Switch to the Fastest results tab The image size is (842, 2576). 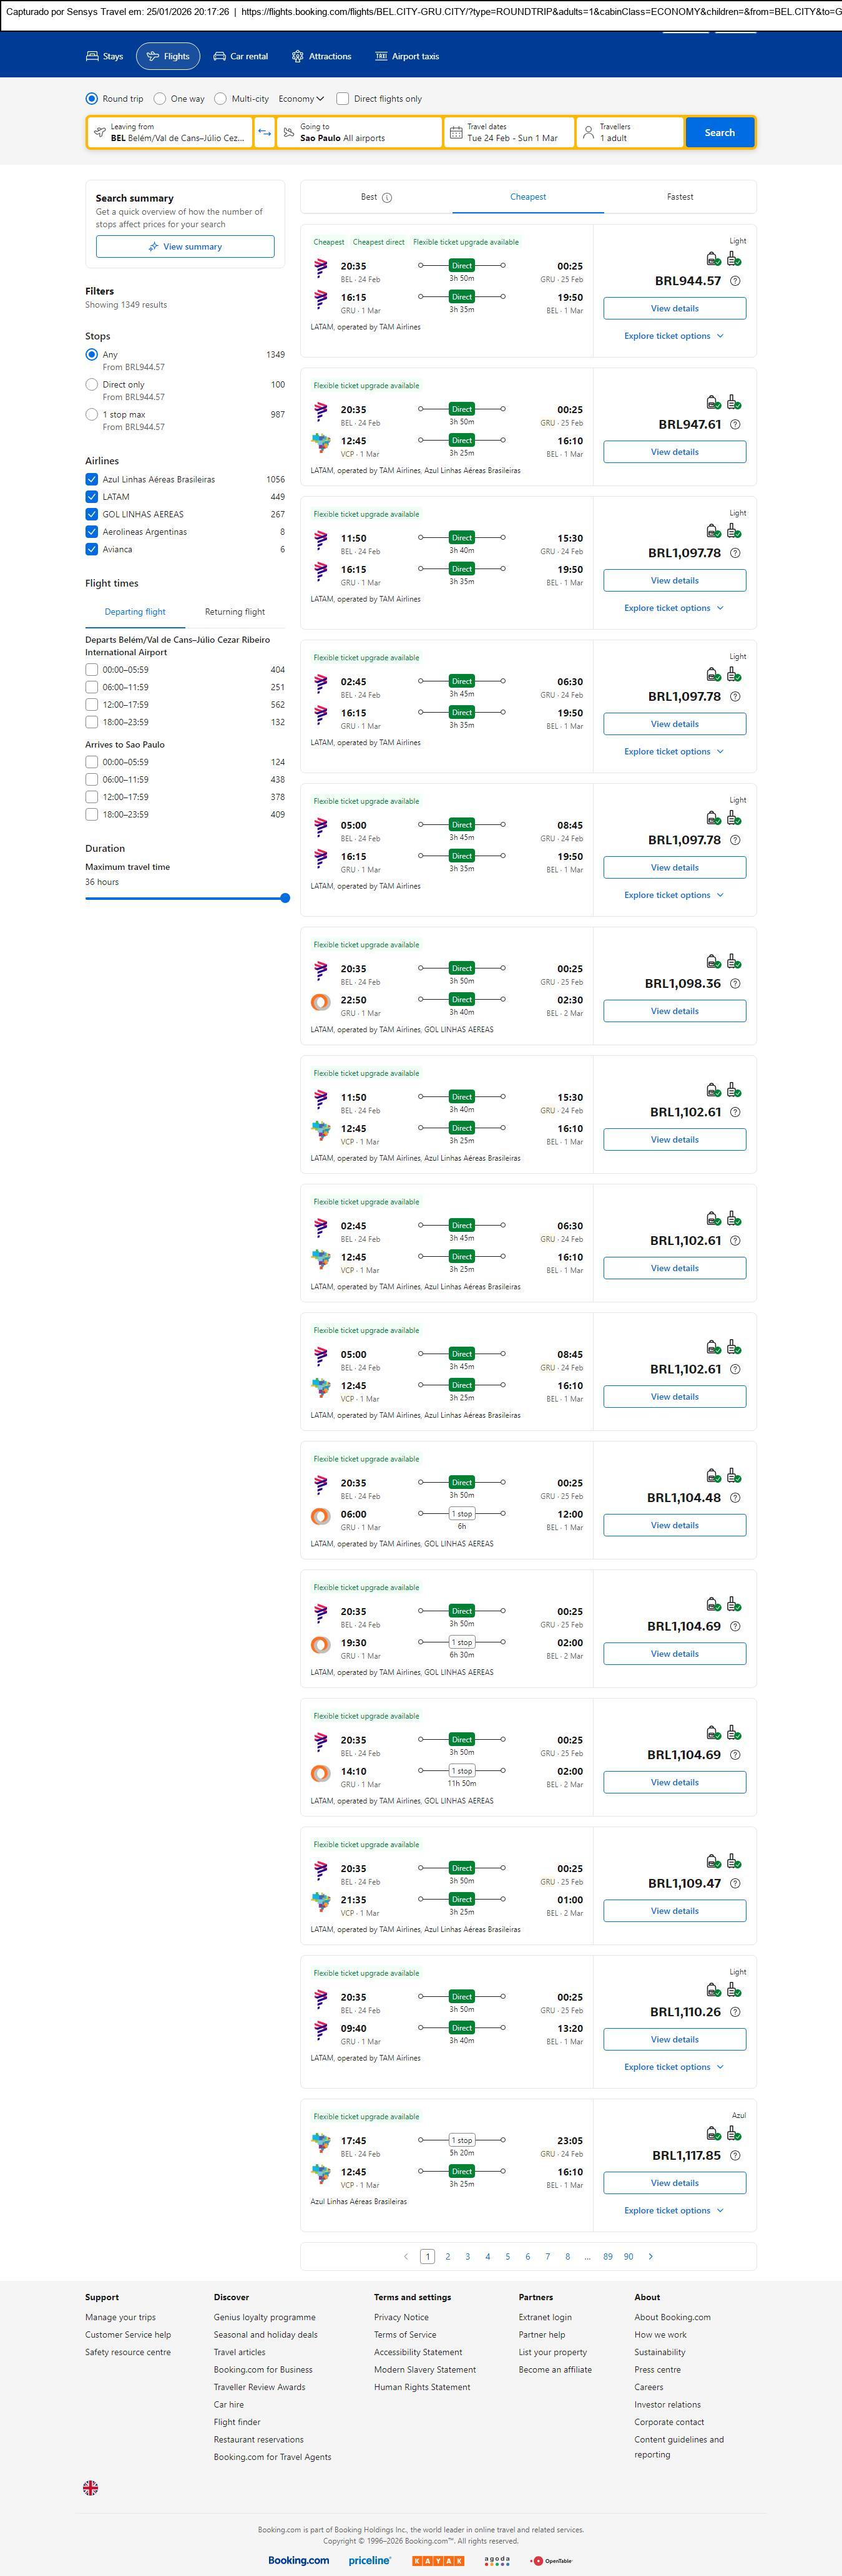pos(680,197)
